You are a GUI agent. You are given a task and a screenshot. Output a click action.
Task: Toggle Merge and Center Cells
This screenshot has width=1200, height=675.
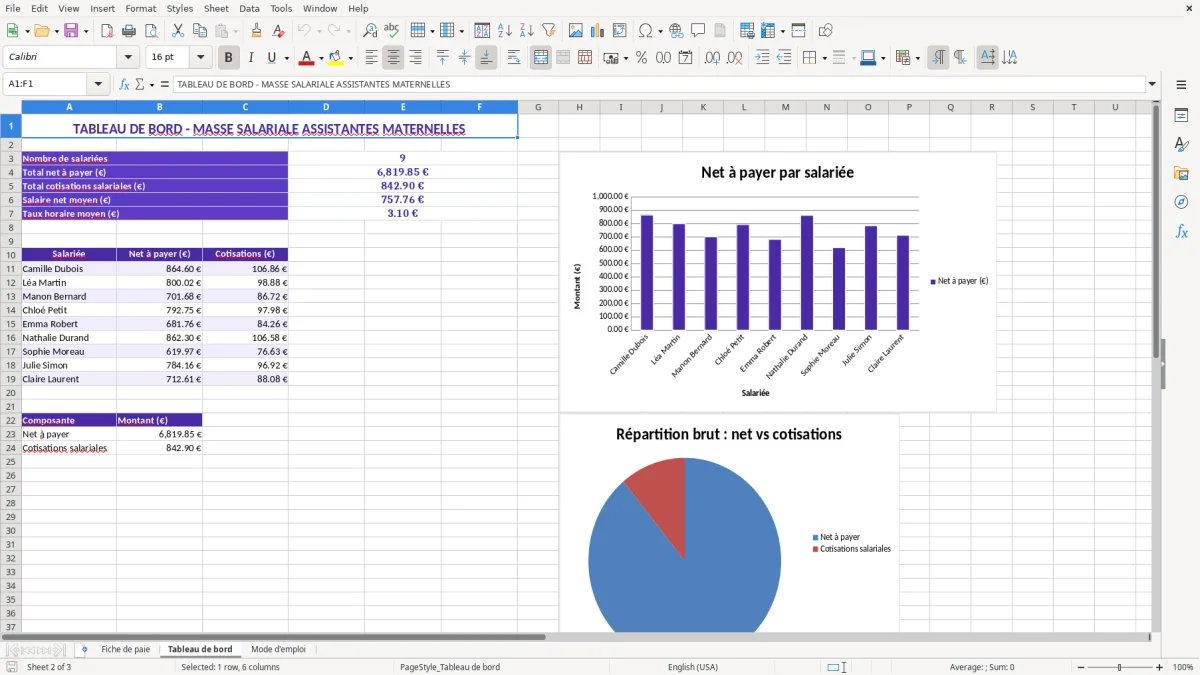pyautogui.click(x=541, y=58)
